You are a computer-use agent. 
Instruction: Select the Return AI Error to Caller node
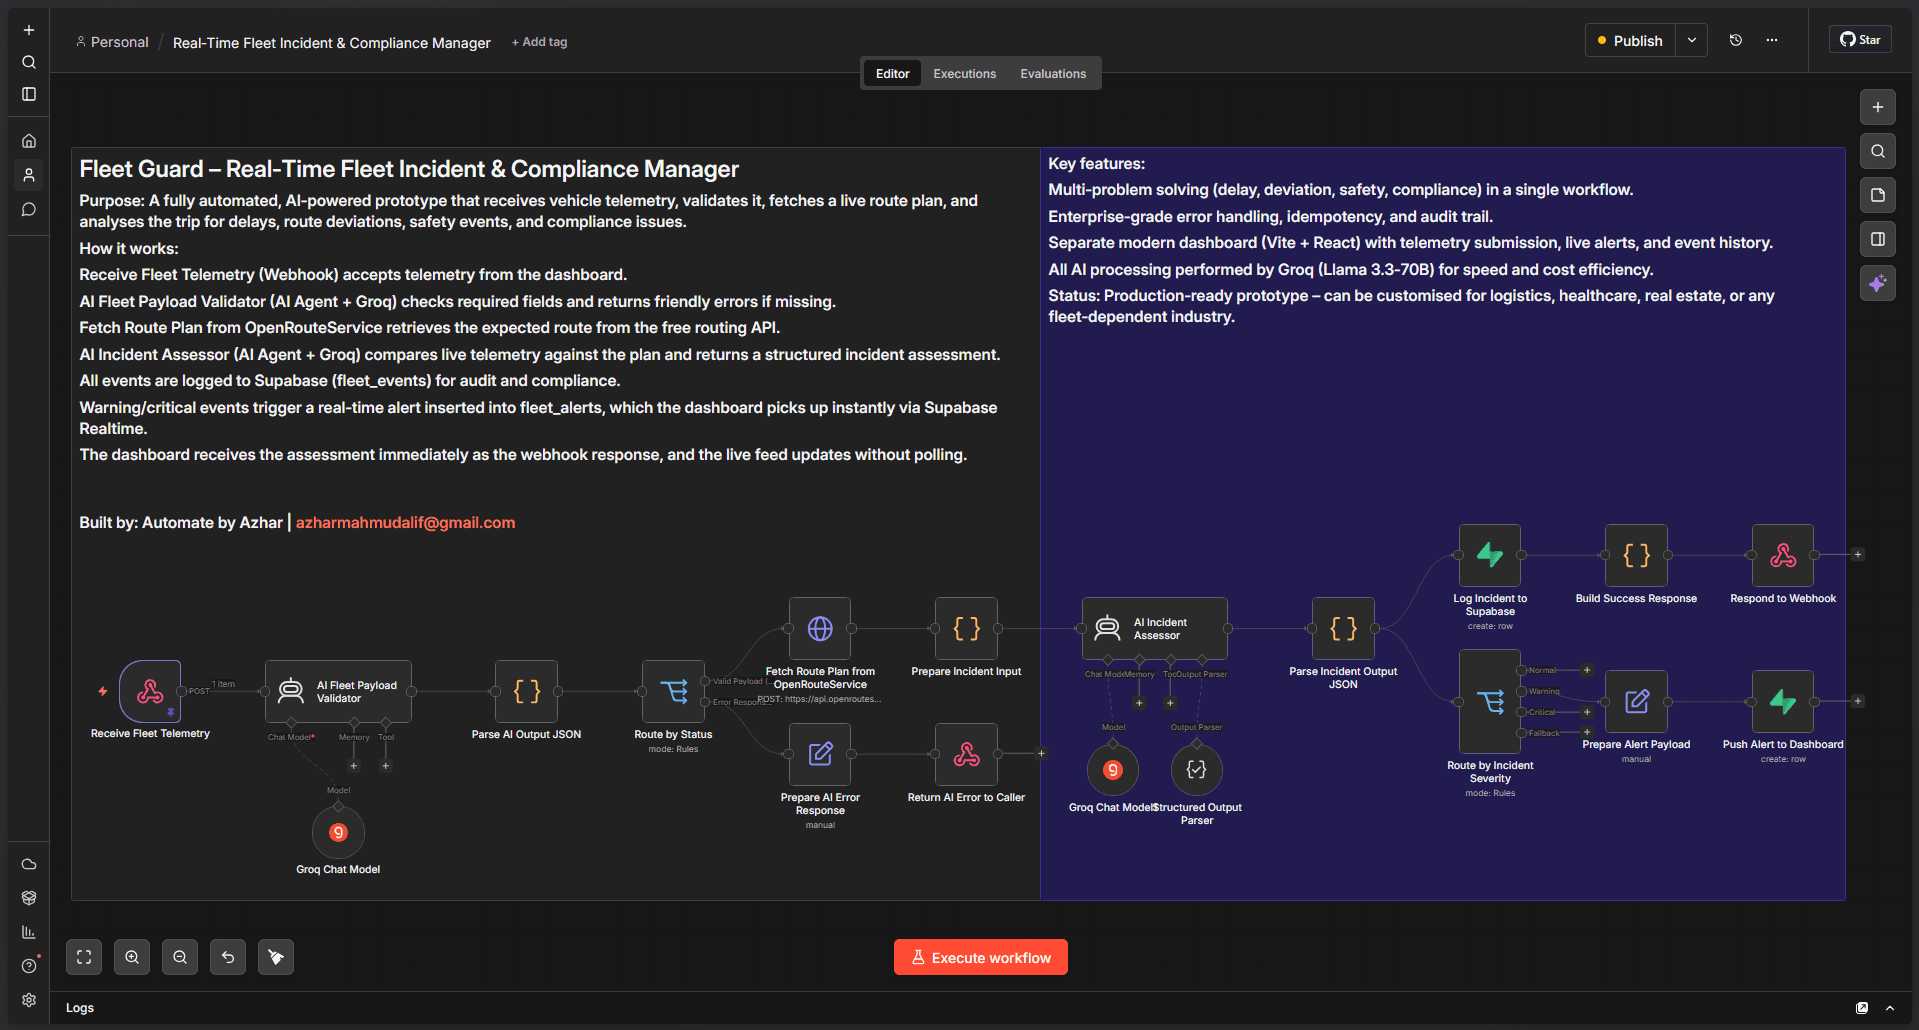pyautogui.click(x=966, y=754)
